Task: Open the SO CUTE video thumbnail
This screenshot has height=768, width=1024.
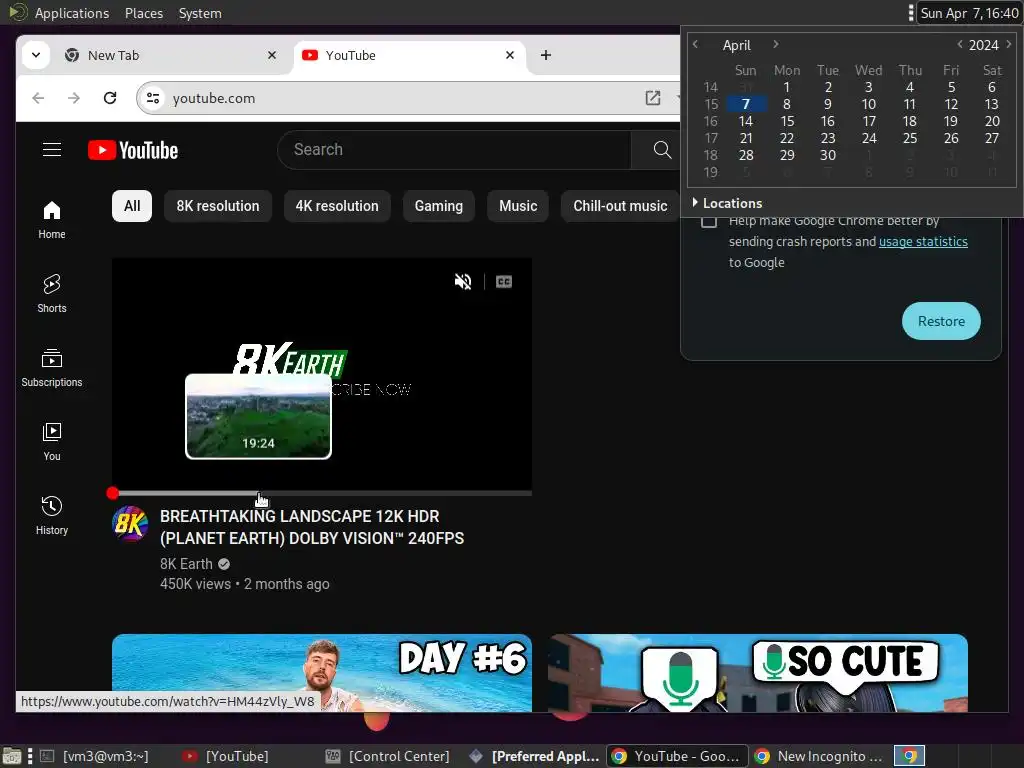Action: tap(758, 673)
